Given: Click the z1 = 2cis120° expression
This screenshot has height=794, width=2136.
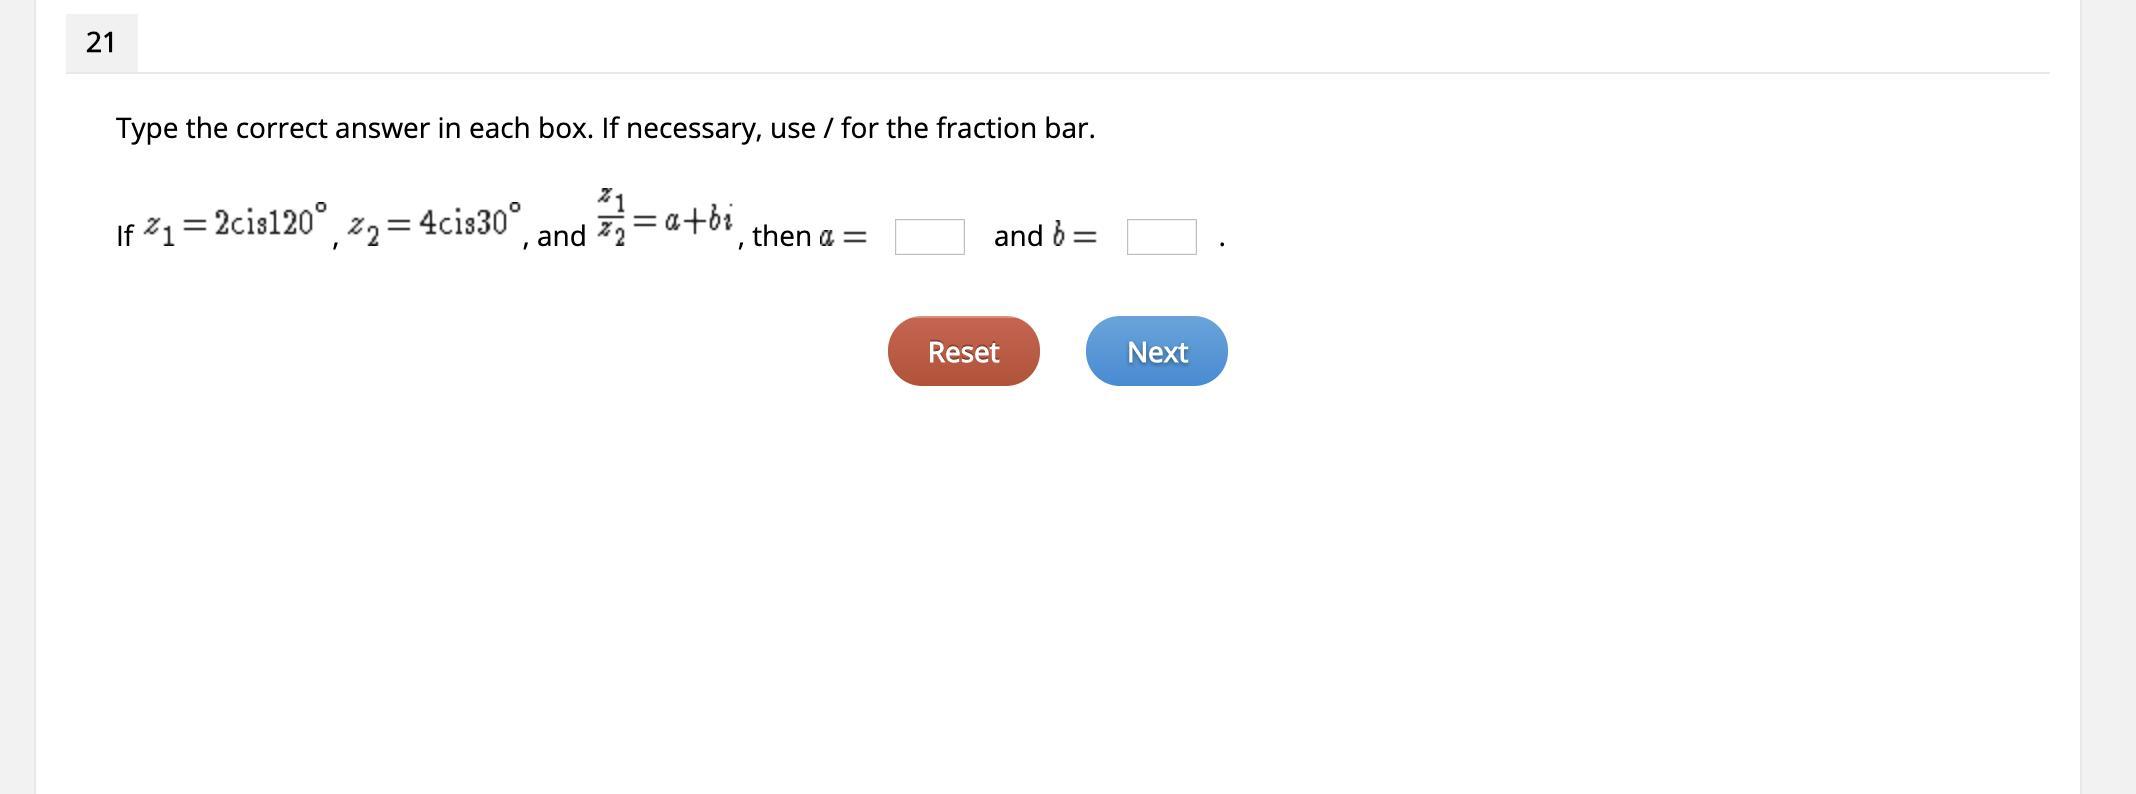Looking at the screenshot, I should (236, 222).
